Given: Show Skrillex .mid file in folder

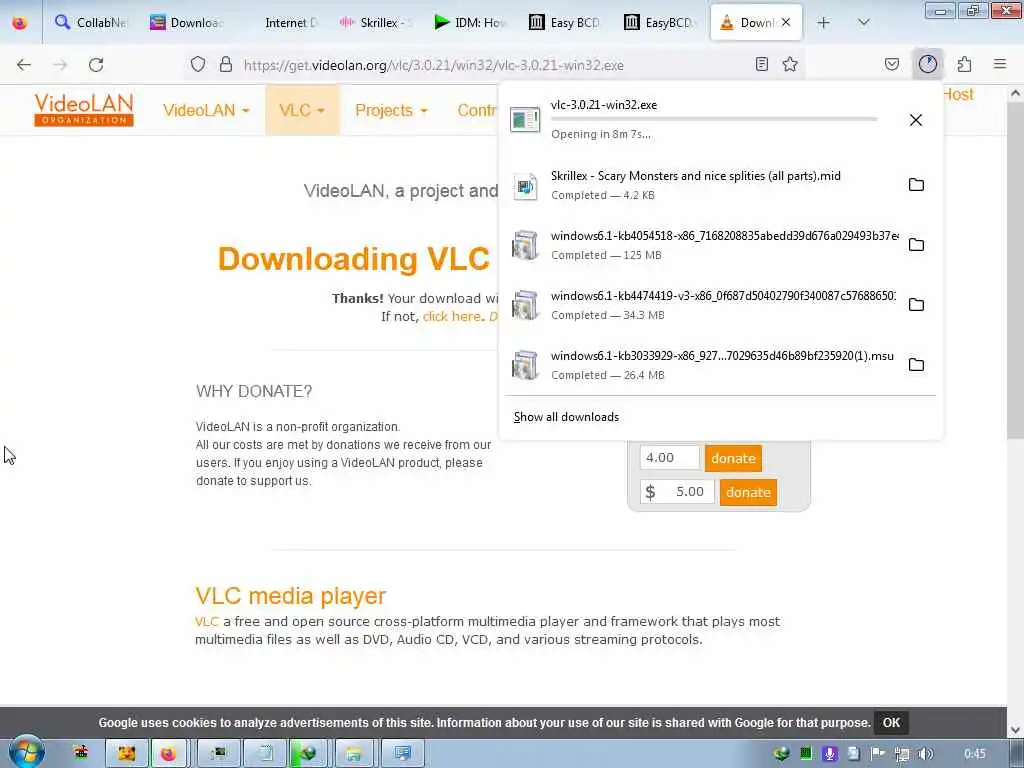Looking at the screenshot, I should pyautogui.click(x=916, y=185).
